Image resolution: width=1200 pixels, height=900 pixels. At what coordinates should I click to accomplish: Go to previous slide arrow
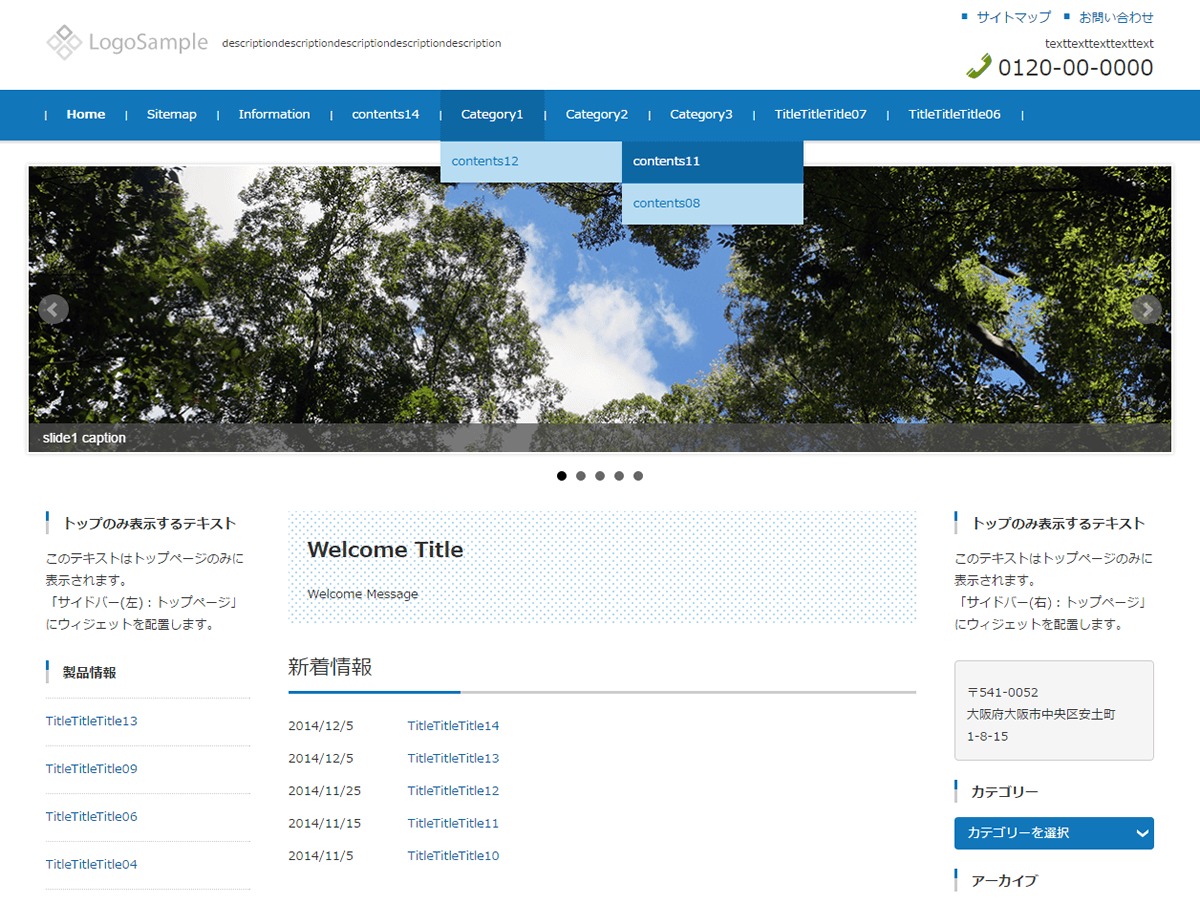pos(54,309)
